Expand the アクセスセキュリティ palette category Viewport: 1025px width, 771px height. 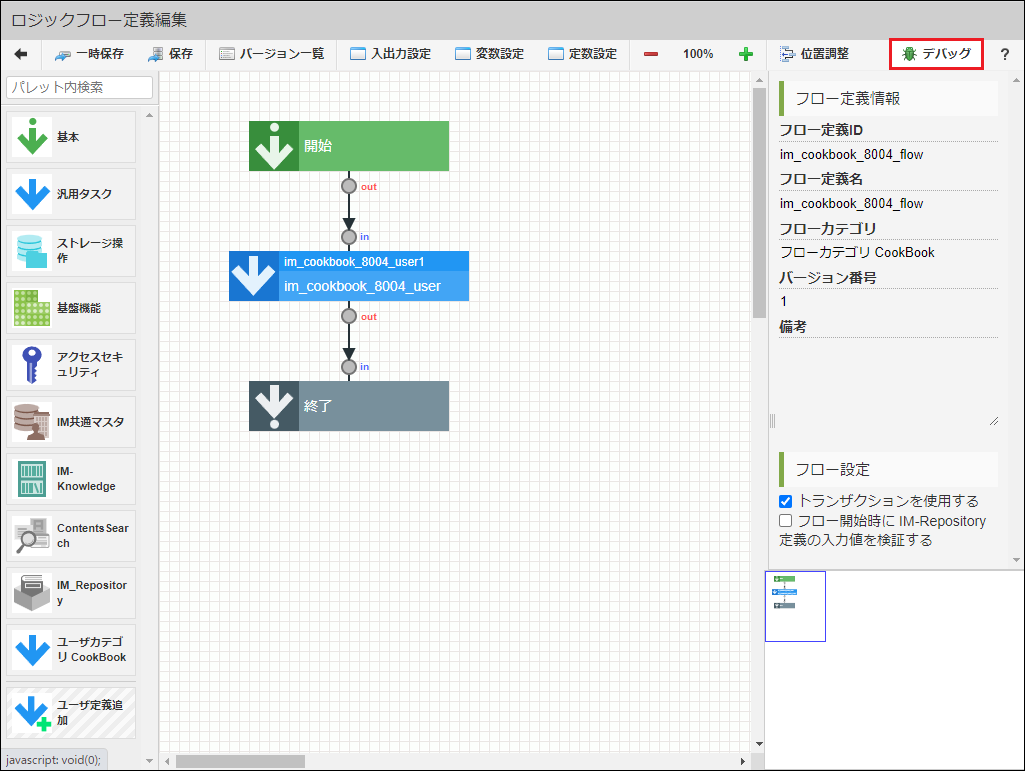(x=71, y=365)
